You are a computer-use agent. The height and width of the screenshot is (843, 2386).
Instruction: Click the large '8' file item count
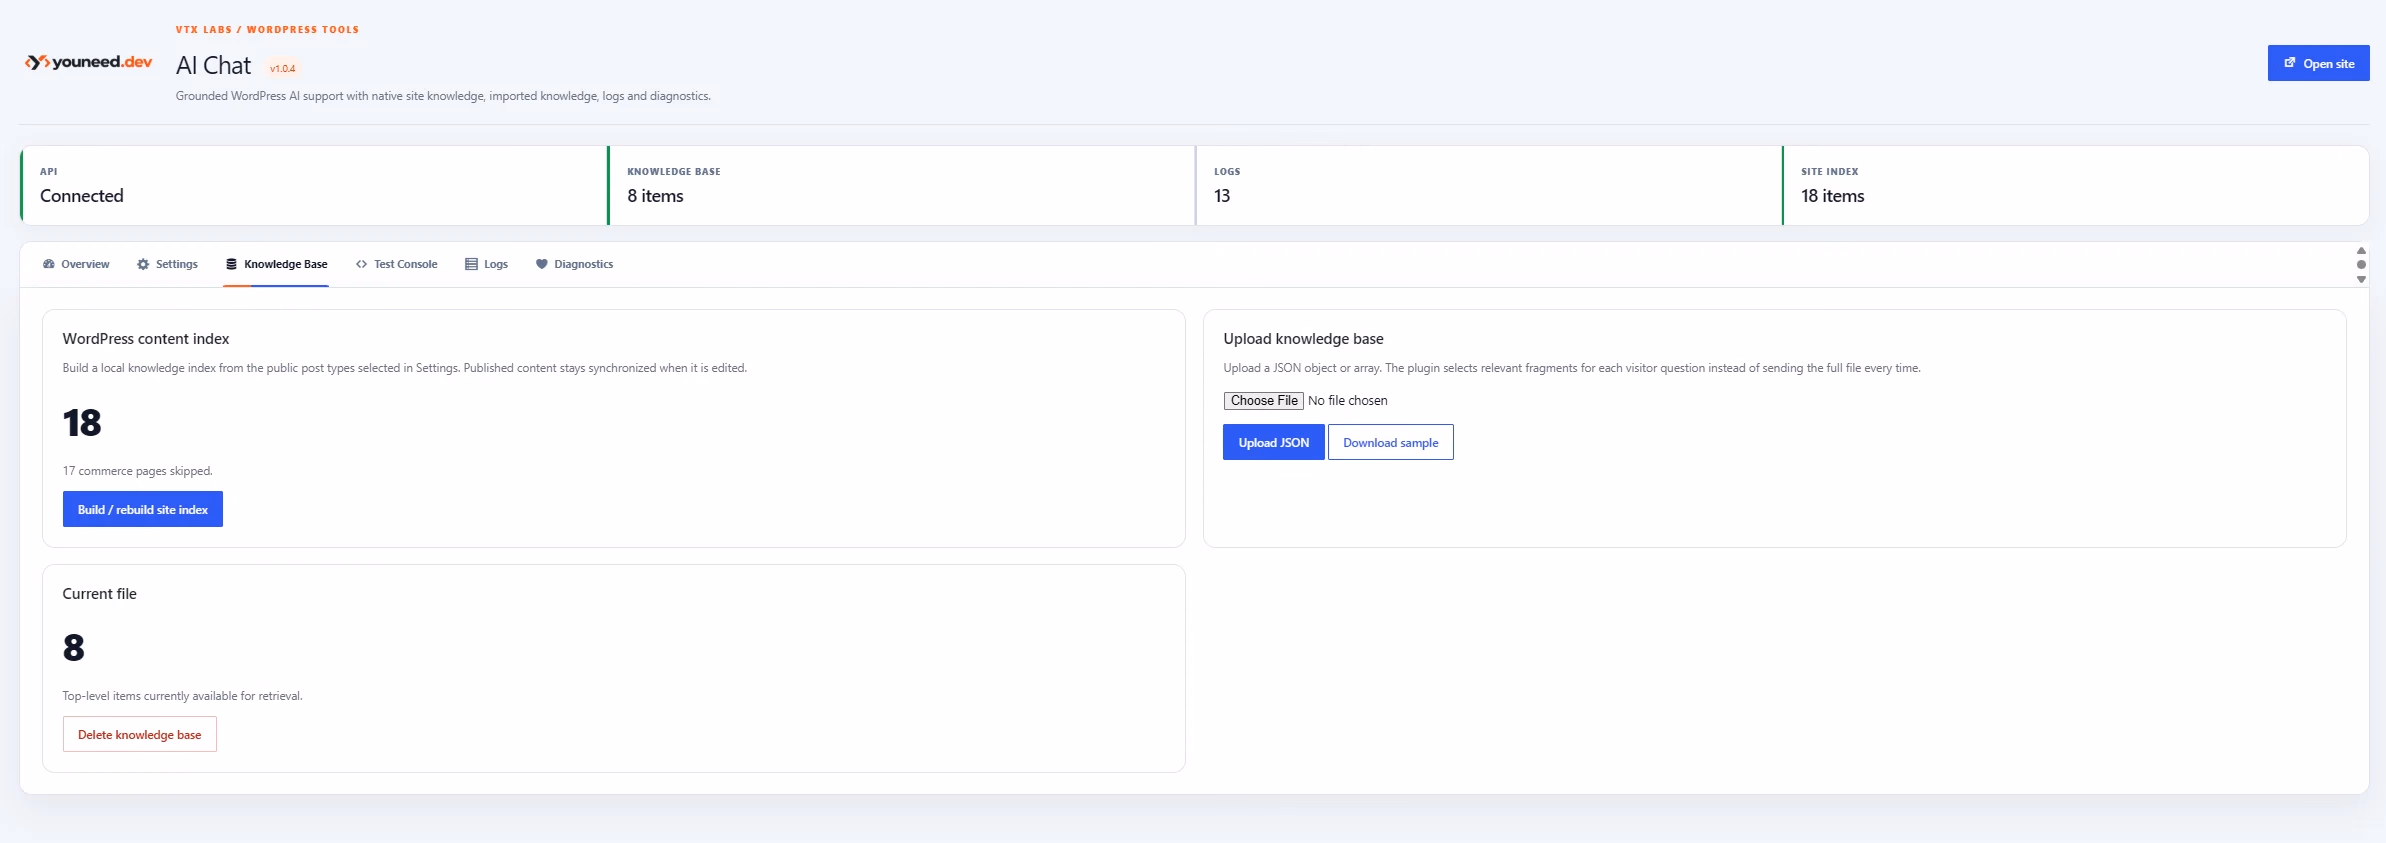coord(74,647)
